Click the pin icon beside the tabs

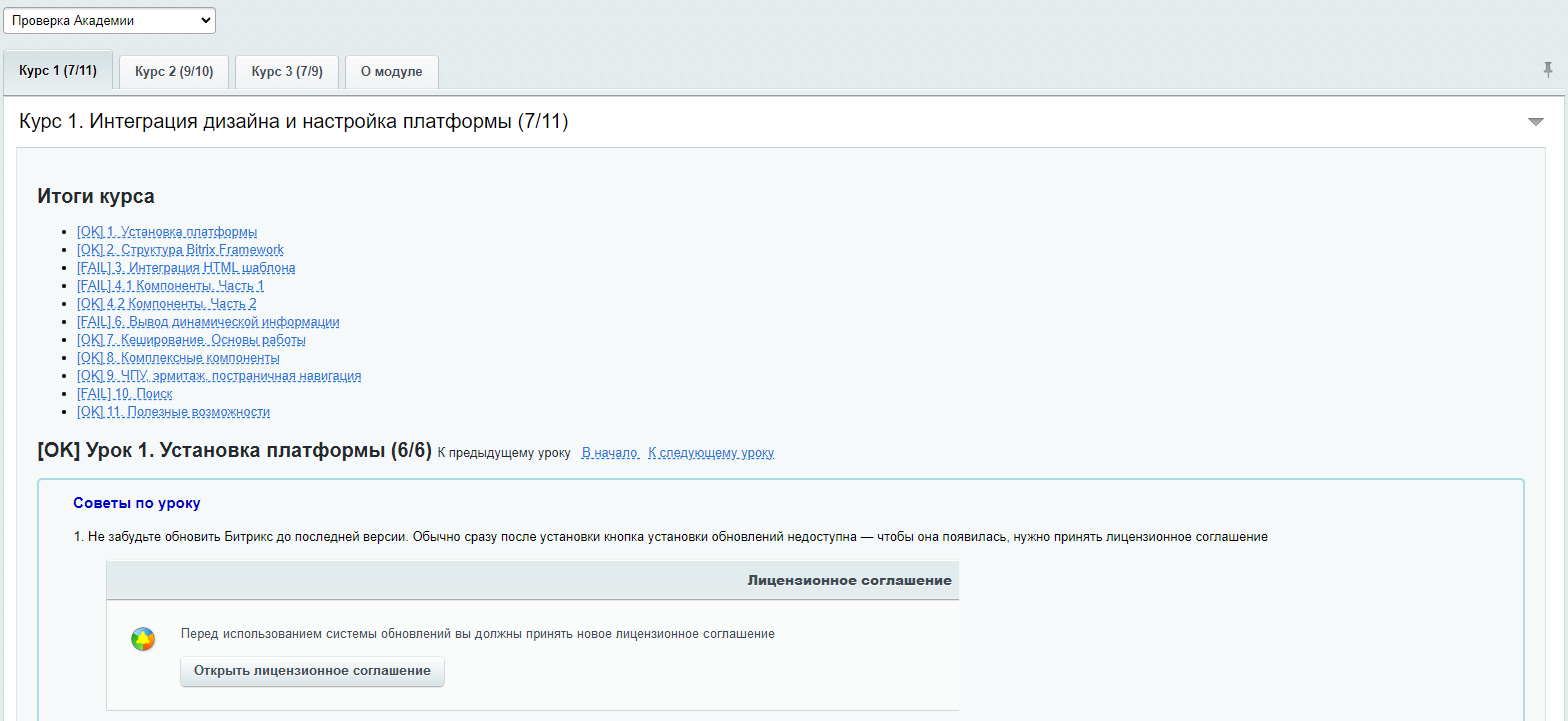(x=1548, y=70)
